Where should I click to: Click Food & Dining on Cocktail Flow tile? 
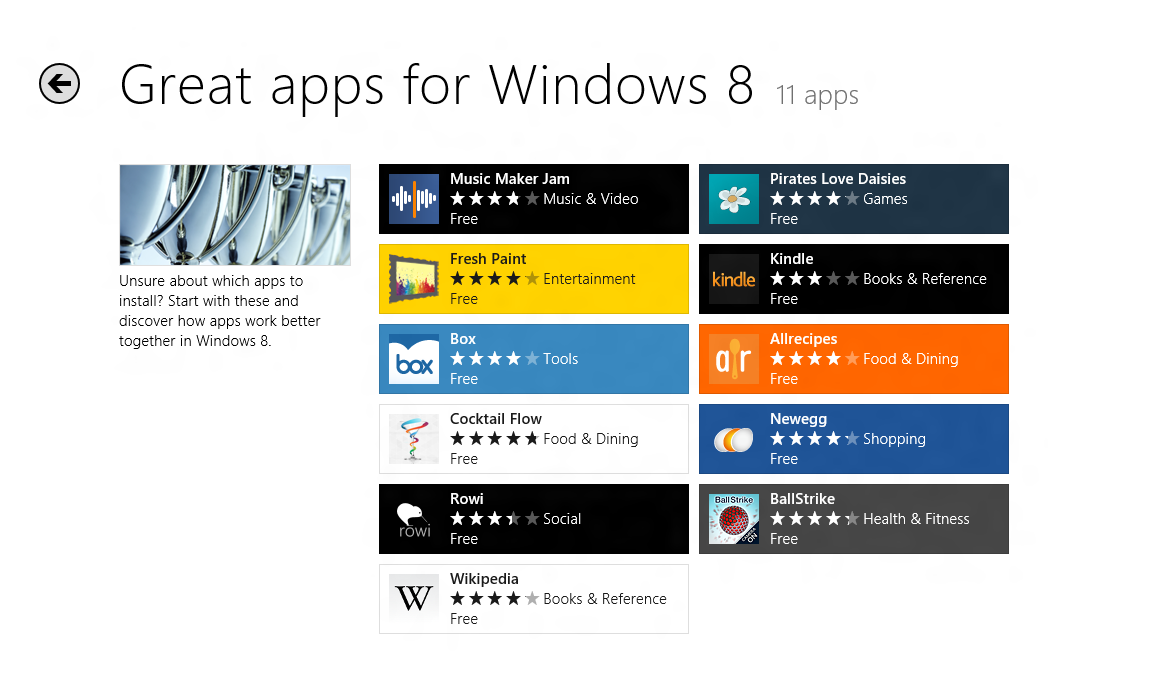[x=591, y=439]
